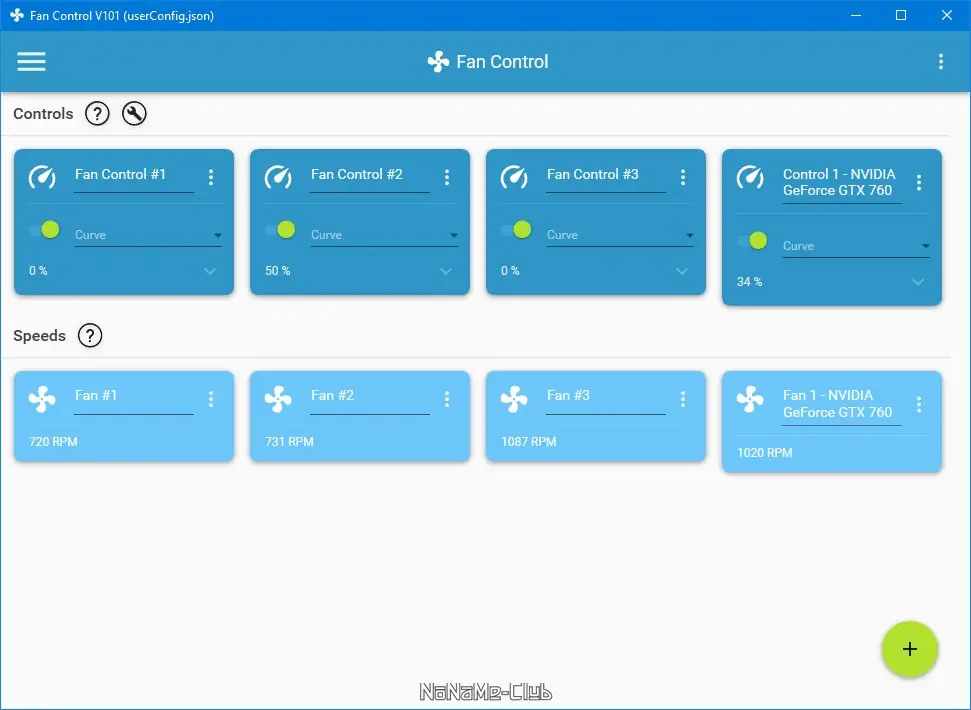
Task: Edit the Fan Control #2 name field
Action: (370, 178)
